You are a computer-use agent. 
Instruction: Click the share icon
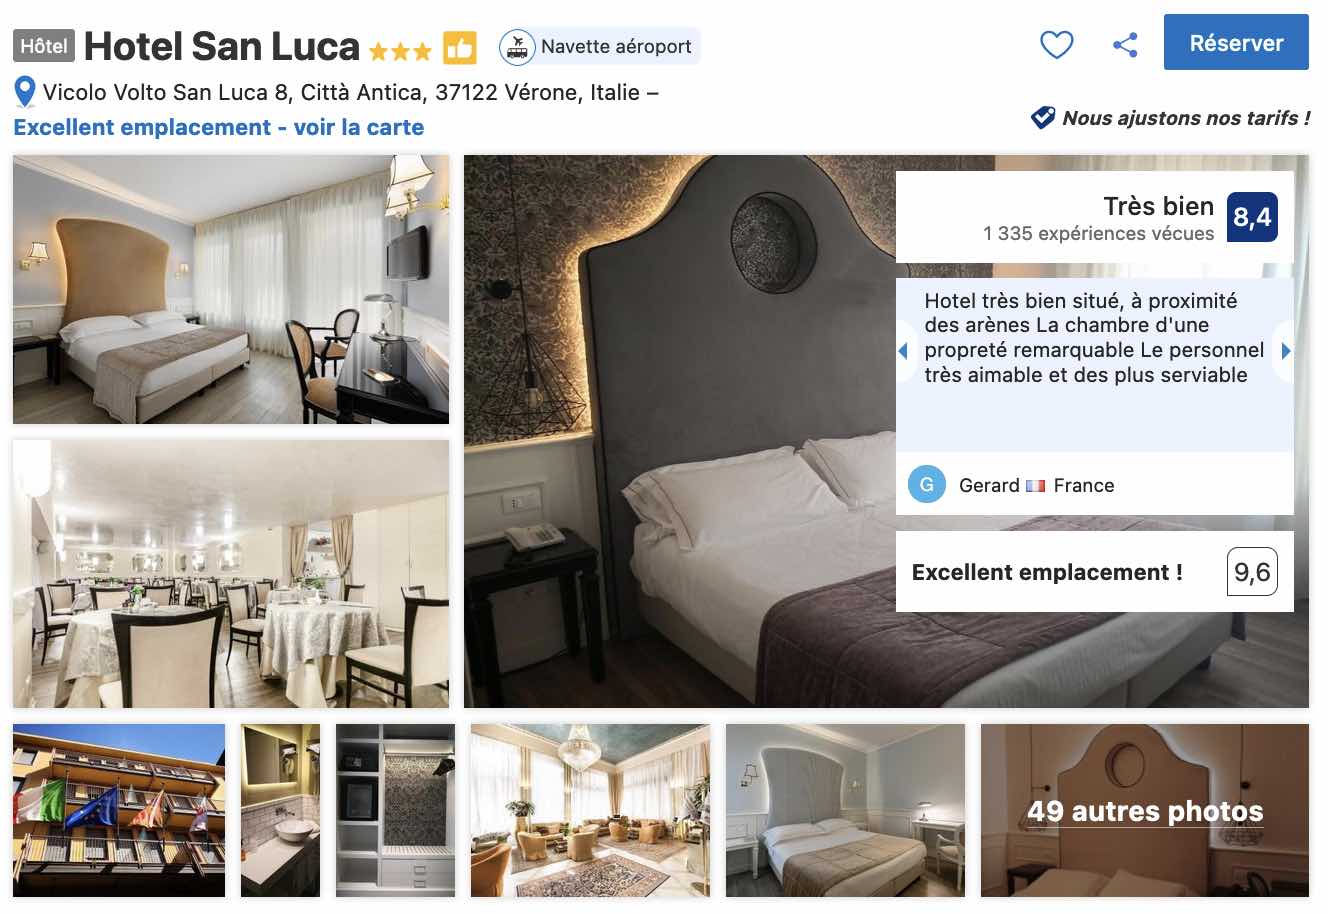[x=1126, y=45]
